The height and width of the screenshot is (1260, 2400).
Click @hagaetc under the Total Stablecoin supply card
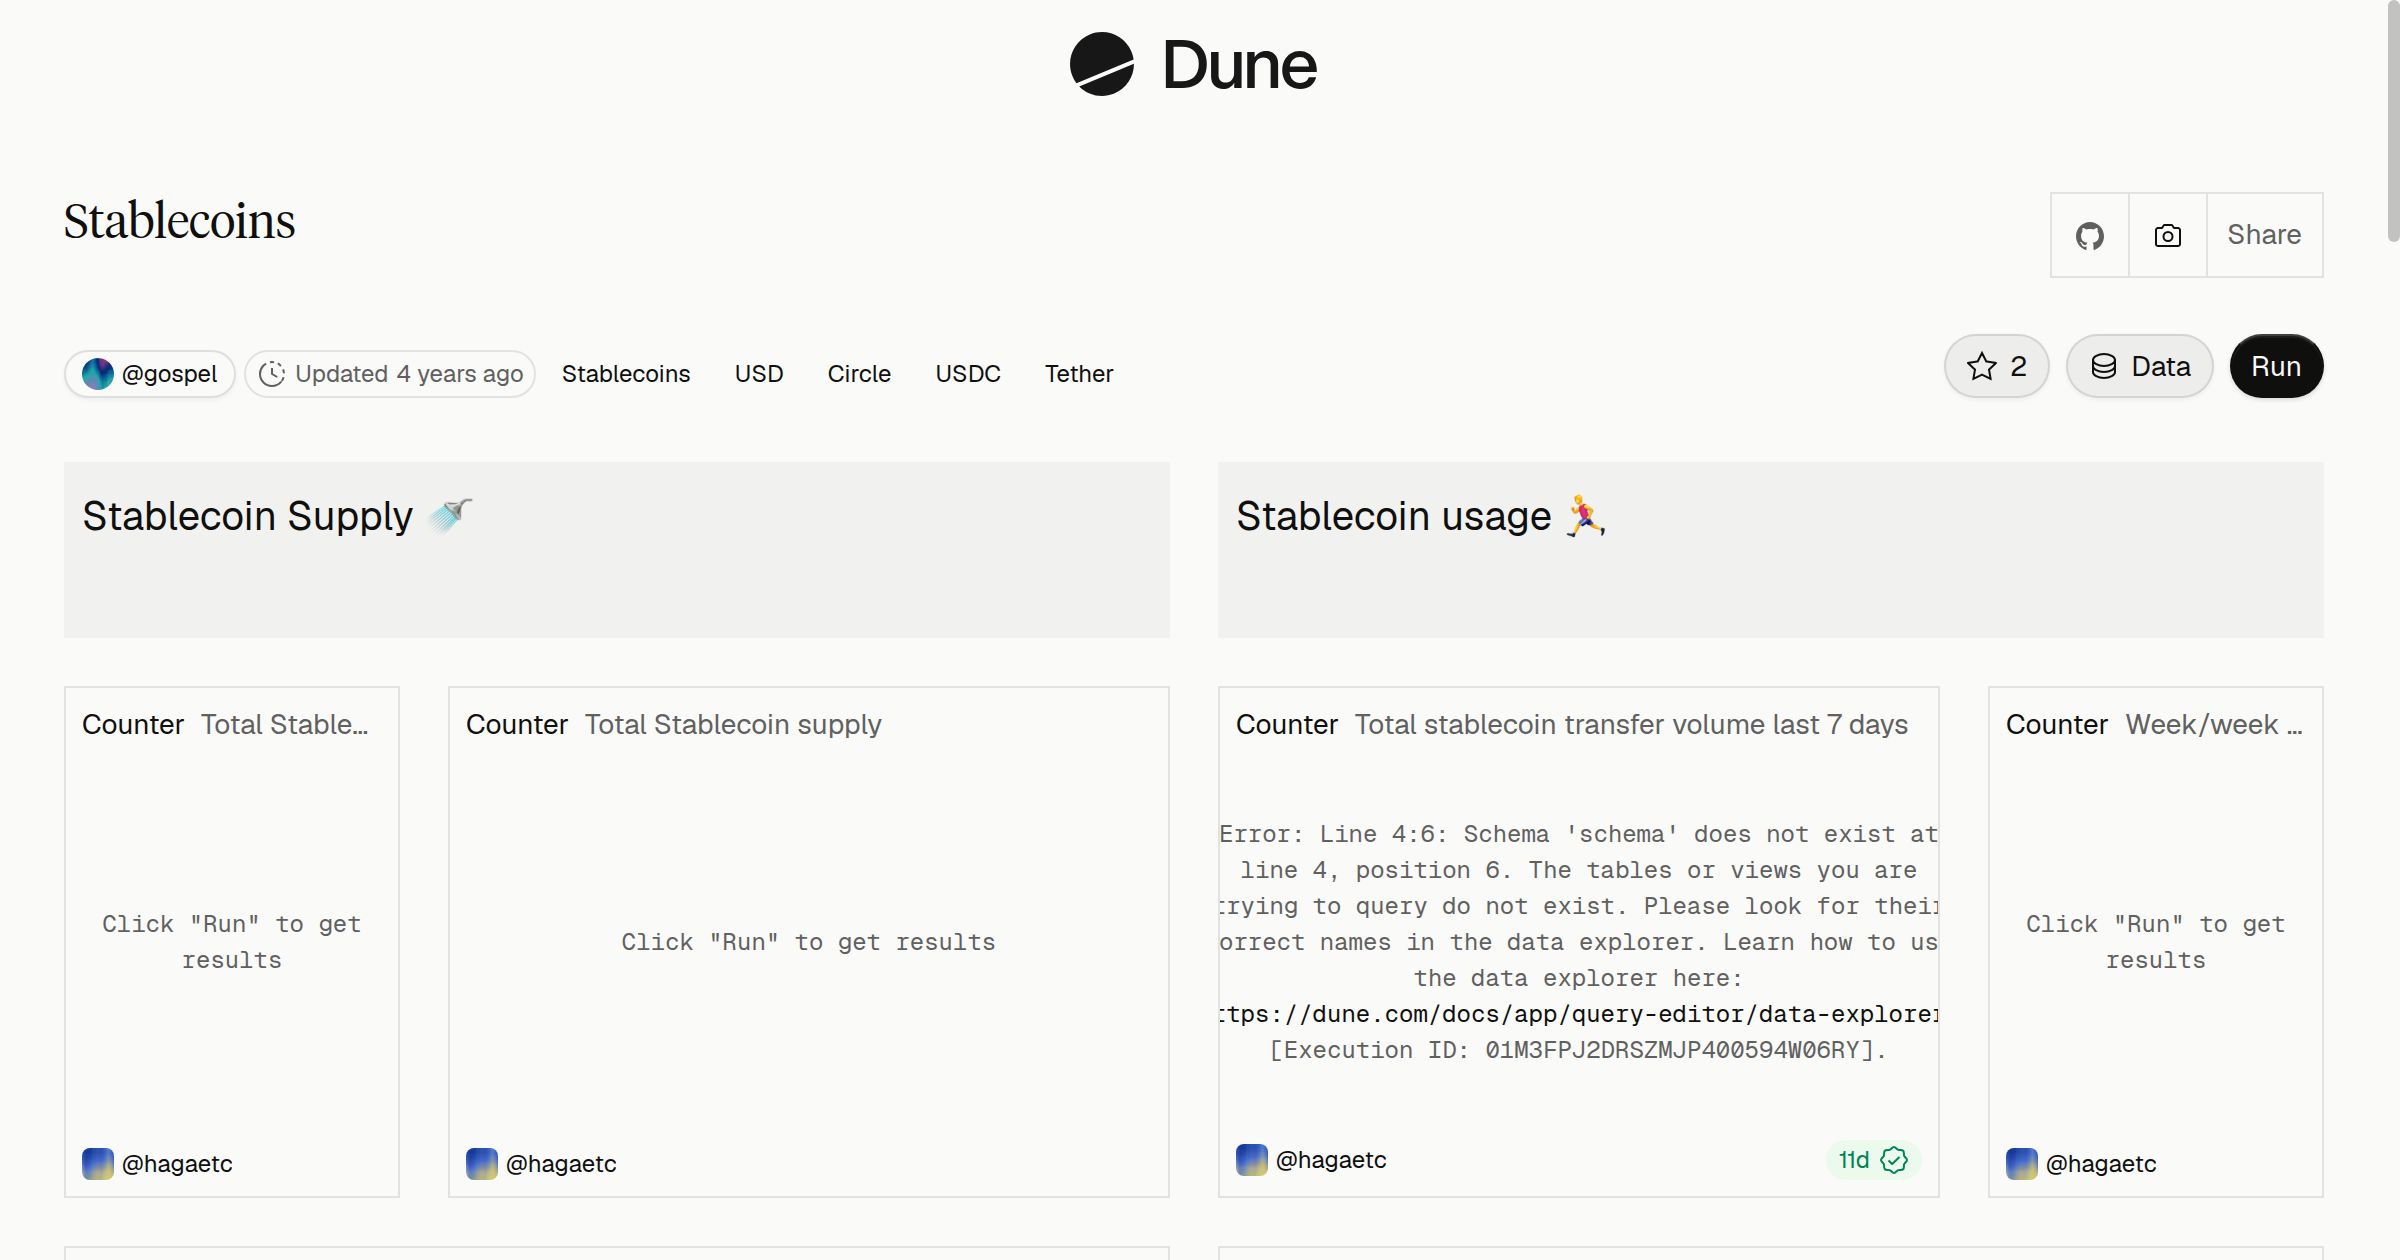click(561, 1164)
